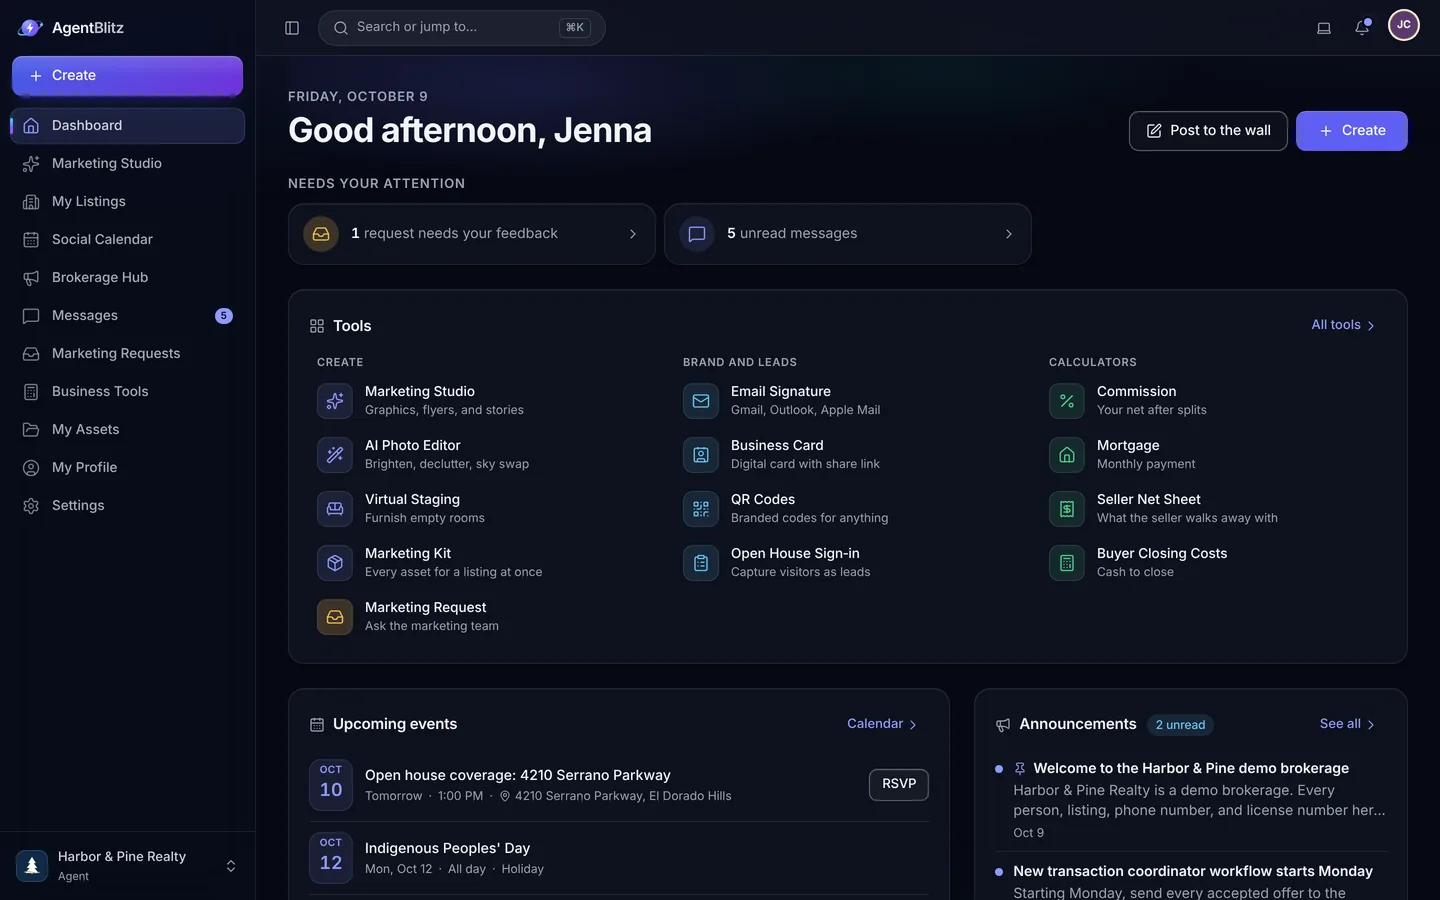The image size is (1440, 900).
Task: Click Post to the wall button
Action: pyautogui.click(x=1208, y=131)
